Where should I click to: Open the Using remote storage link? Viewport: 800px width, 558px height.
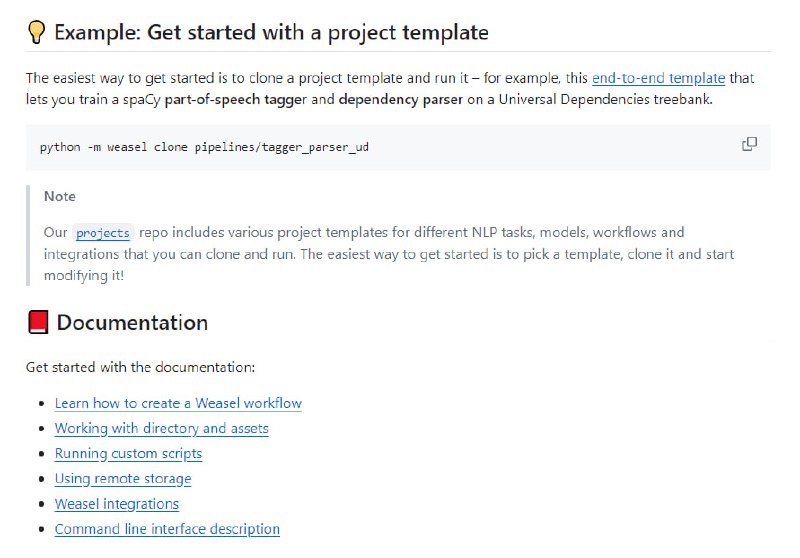(122, 478)
